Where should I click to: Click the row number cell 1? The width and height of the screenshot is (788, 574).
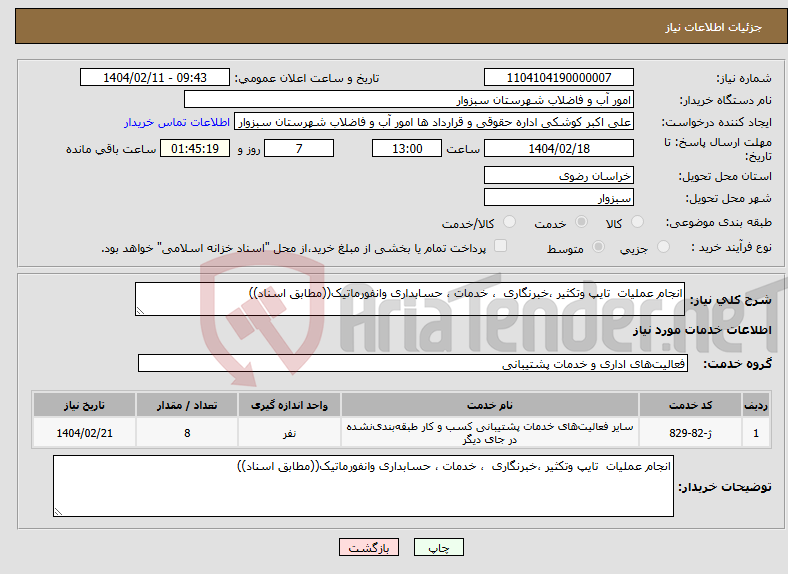coord(756,433)
